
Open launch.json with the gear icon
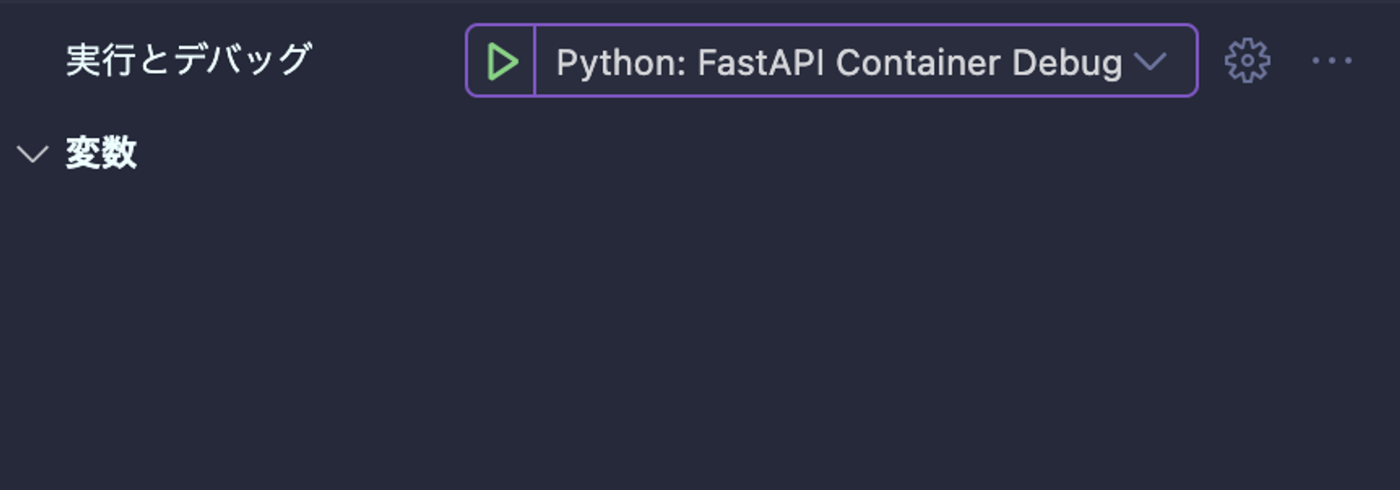[1247, 62]
